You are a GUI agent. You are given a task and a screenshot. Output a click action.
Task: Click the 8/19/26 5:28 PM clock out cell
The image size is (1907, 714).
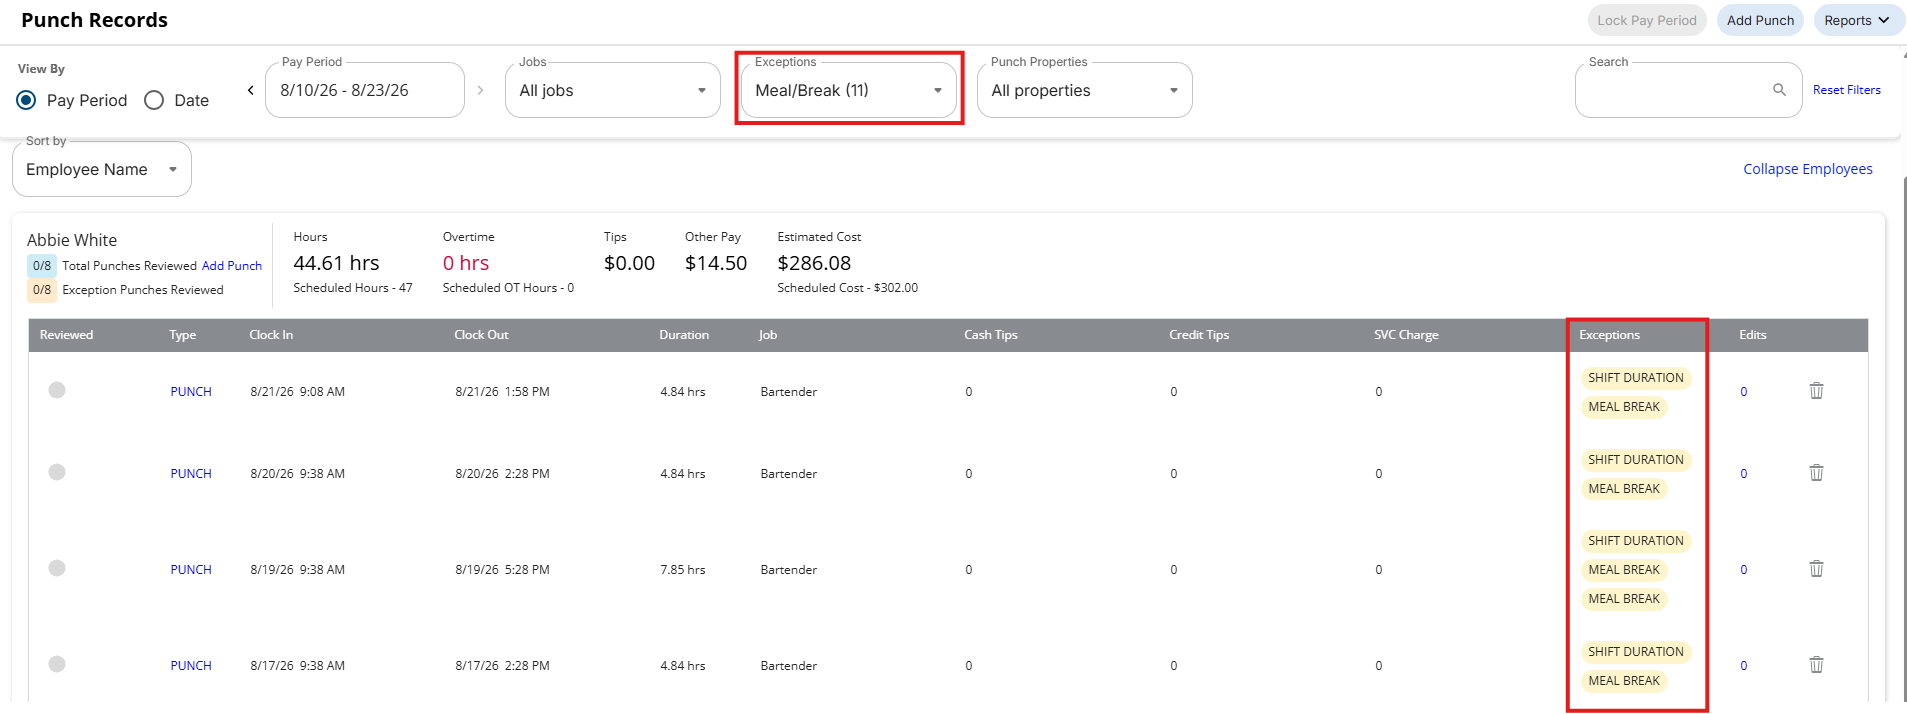[502, 570]
